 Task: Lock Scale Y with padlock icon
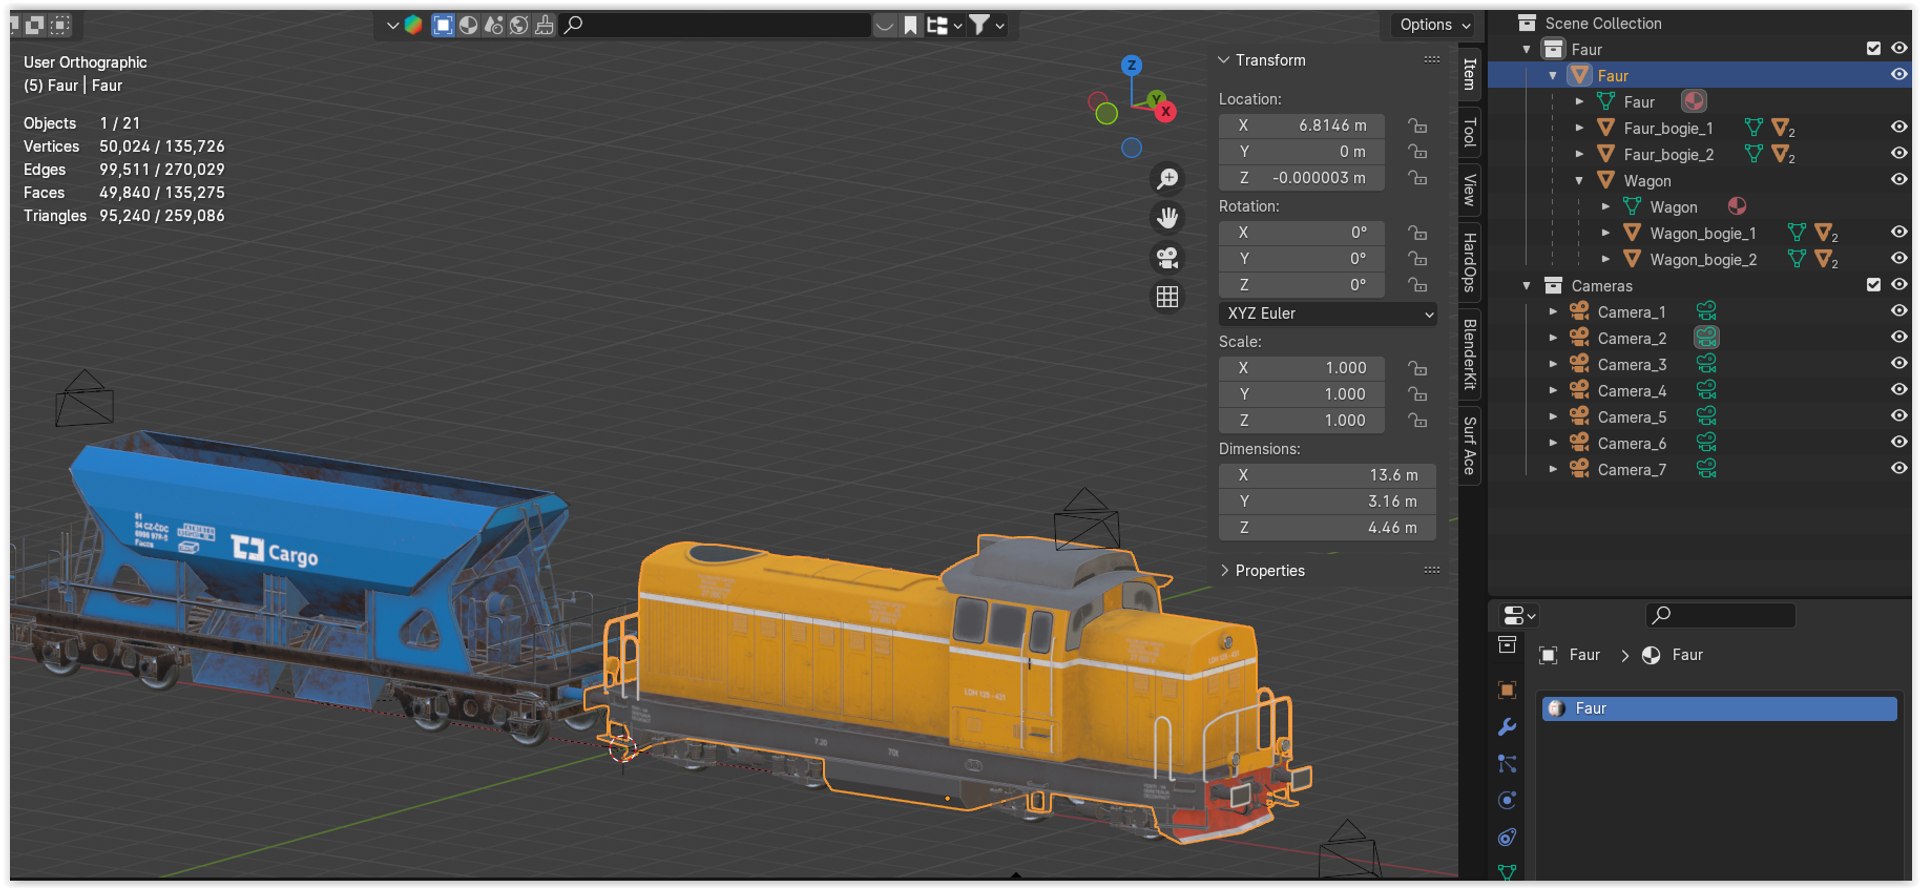pos(1417,395)
